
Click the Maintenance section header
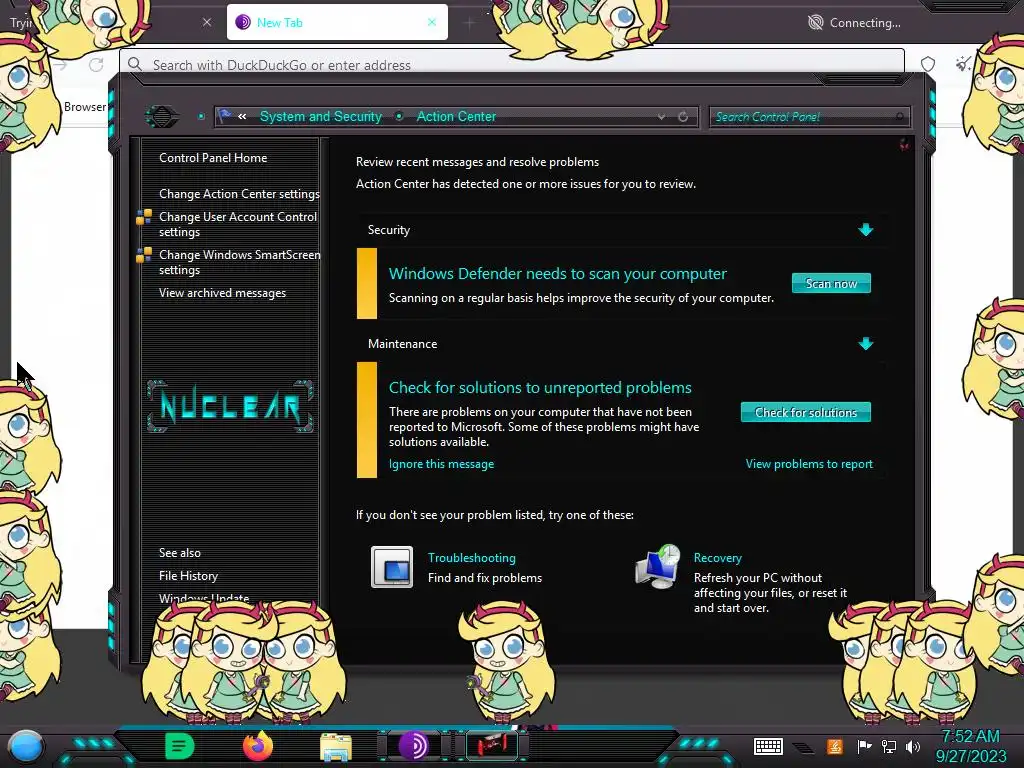click(x=402, y=344)
